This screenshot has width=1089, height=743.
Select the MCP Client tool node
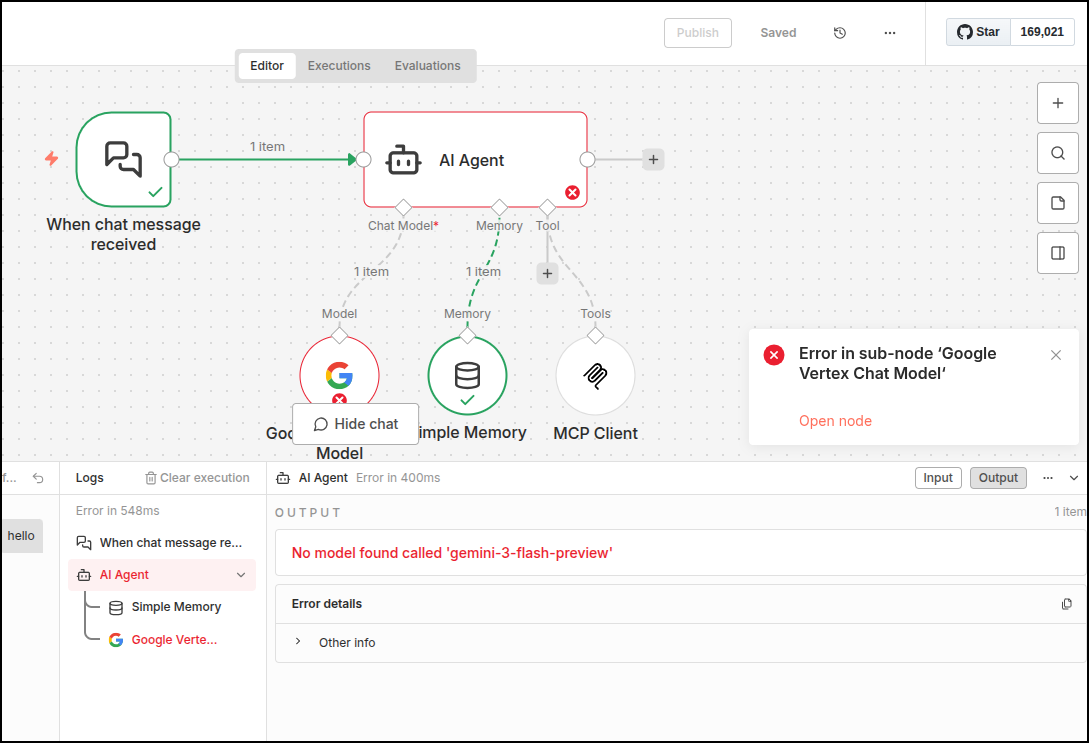(595, 375)
